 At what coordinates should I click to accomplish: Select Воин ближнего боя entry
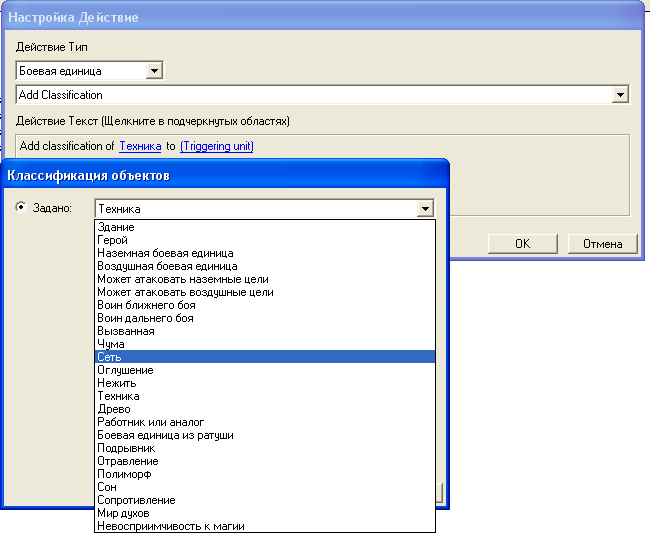[265, 305]
